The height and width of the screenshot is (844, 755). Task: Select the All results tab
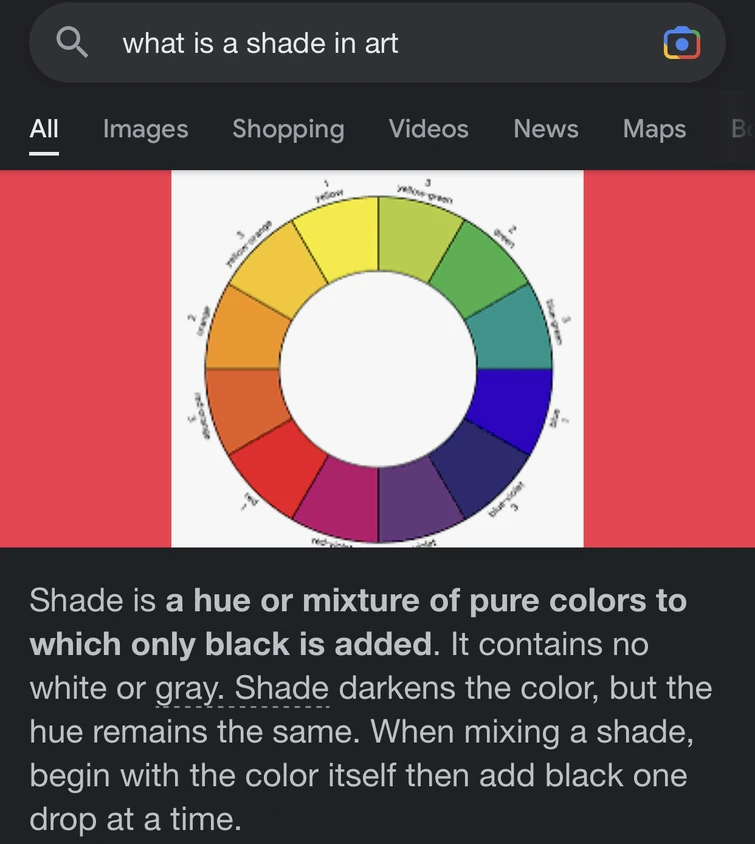click(x=44, y=129)
